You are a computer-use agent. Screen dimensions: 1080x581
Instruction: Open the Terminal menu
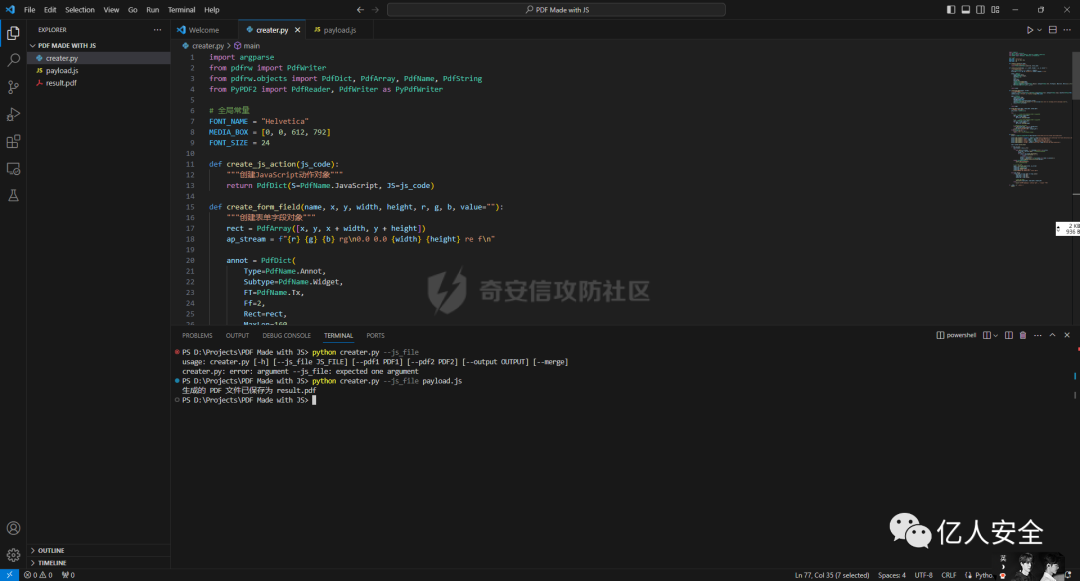182,10
